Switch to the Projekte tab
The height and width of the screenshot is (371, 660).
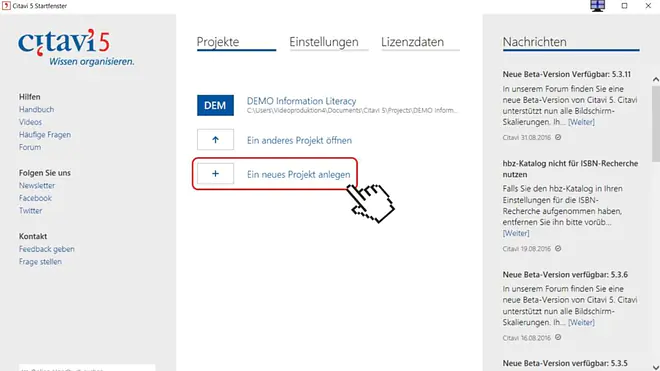pyautogui.click(x=236, y=43)
